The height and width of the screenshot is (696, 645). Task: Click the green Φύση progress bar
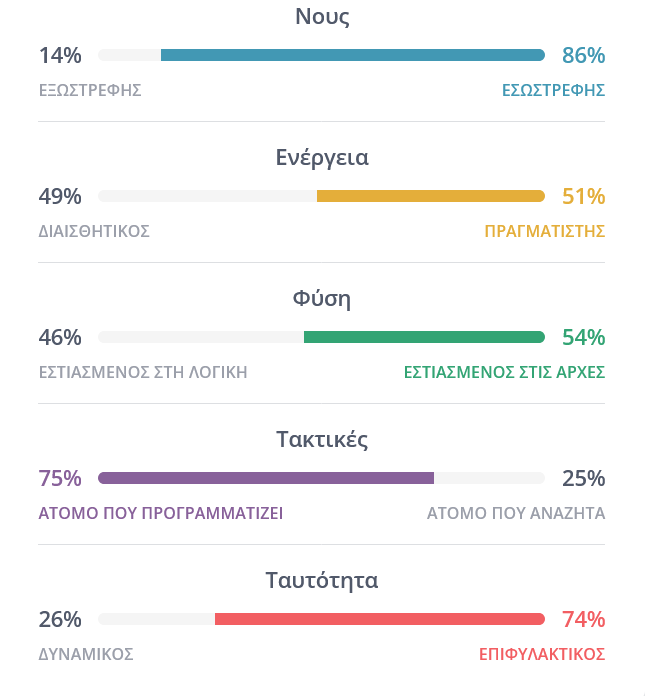[x=424, y=337]
